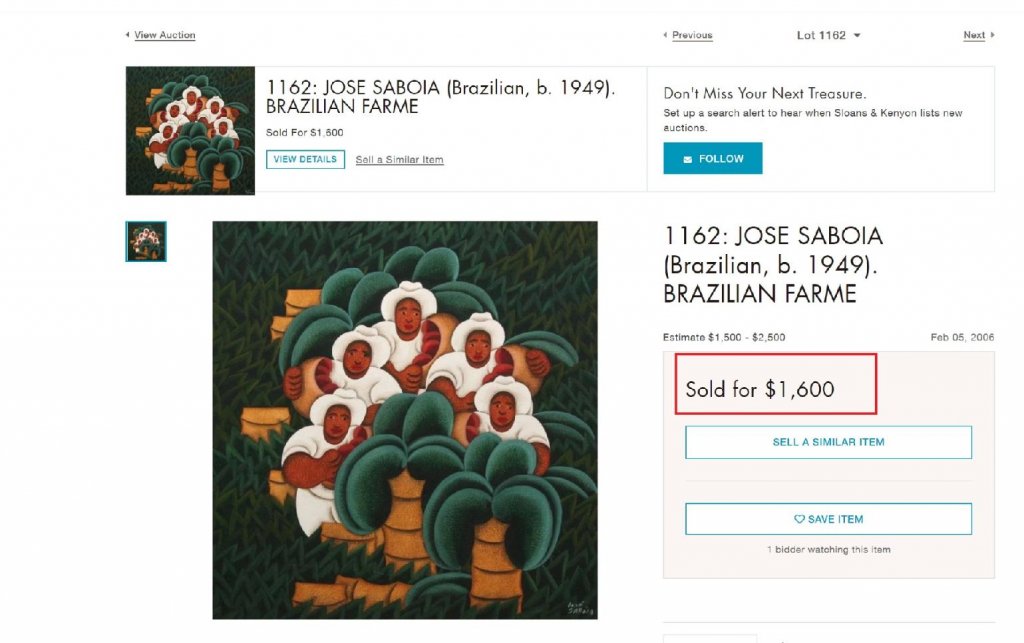Click the caret next to Lot 1162
The height and width of the screenshot is (643, 1024).
click(x=857, y=36)
